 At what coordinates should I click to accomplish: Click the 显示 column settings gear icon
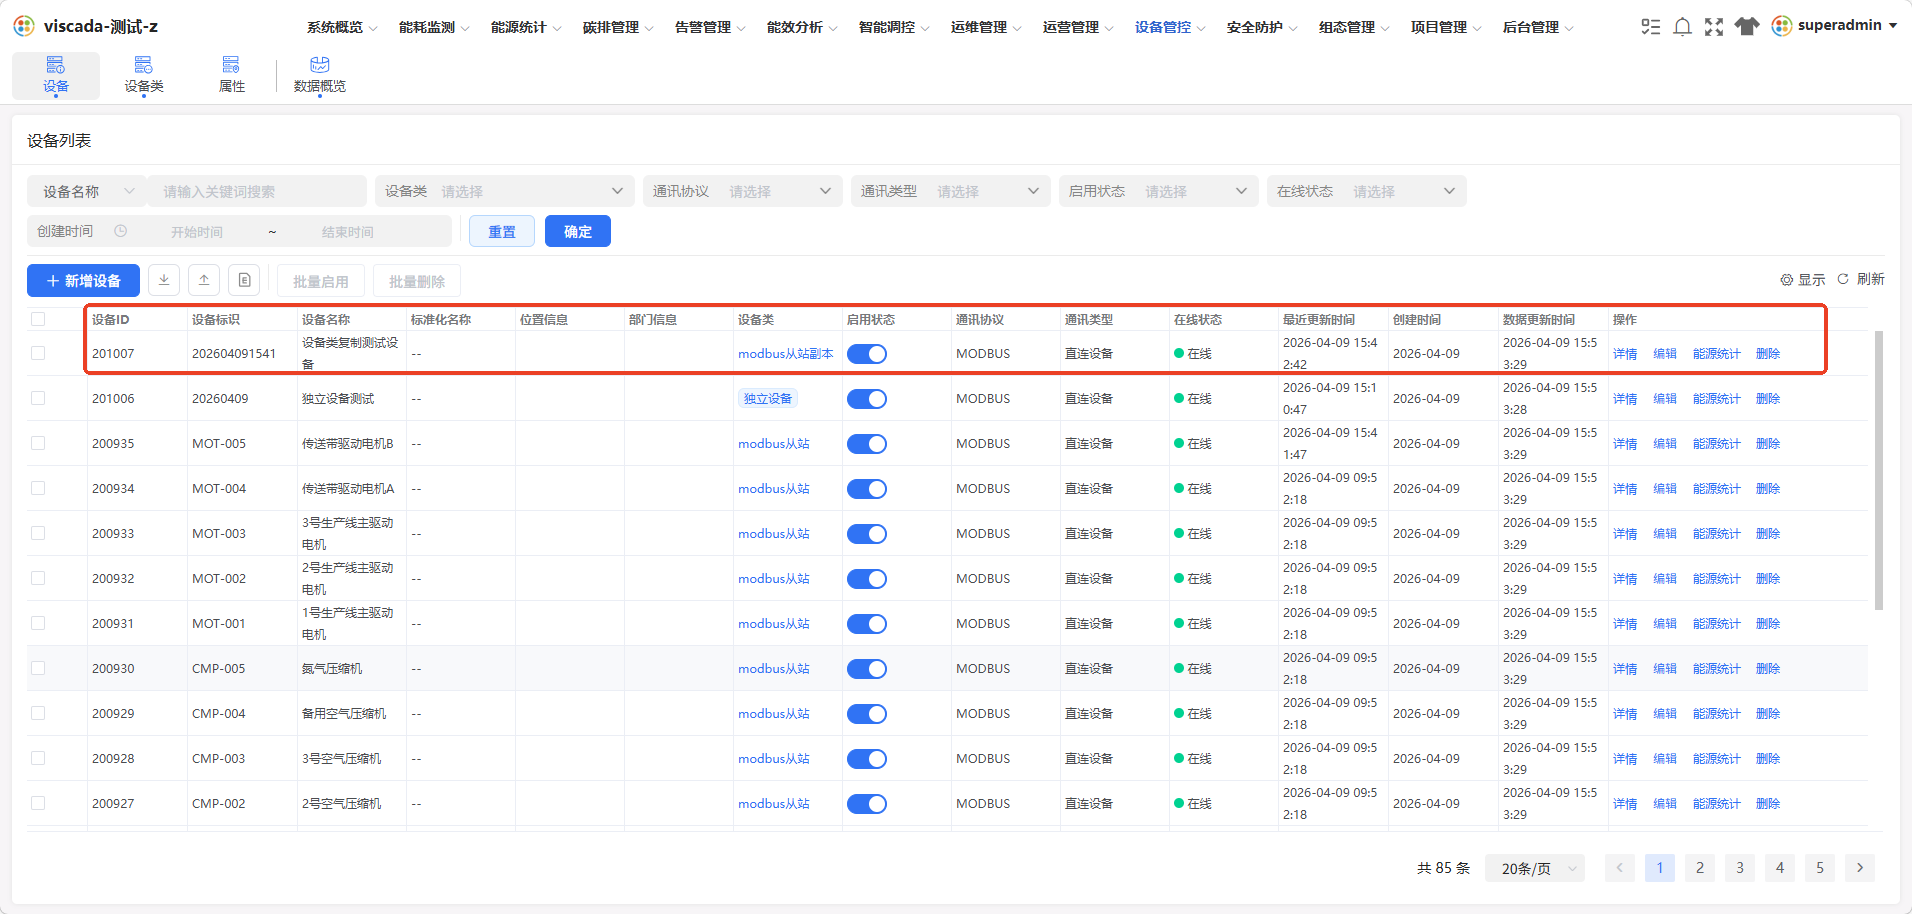tap(1786, 280)
